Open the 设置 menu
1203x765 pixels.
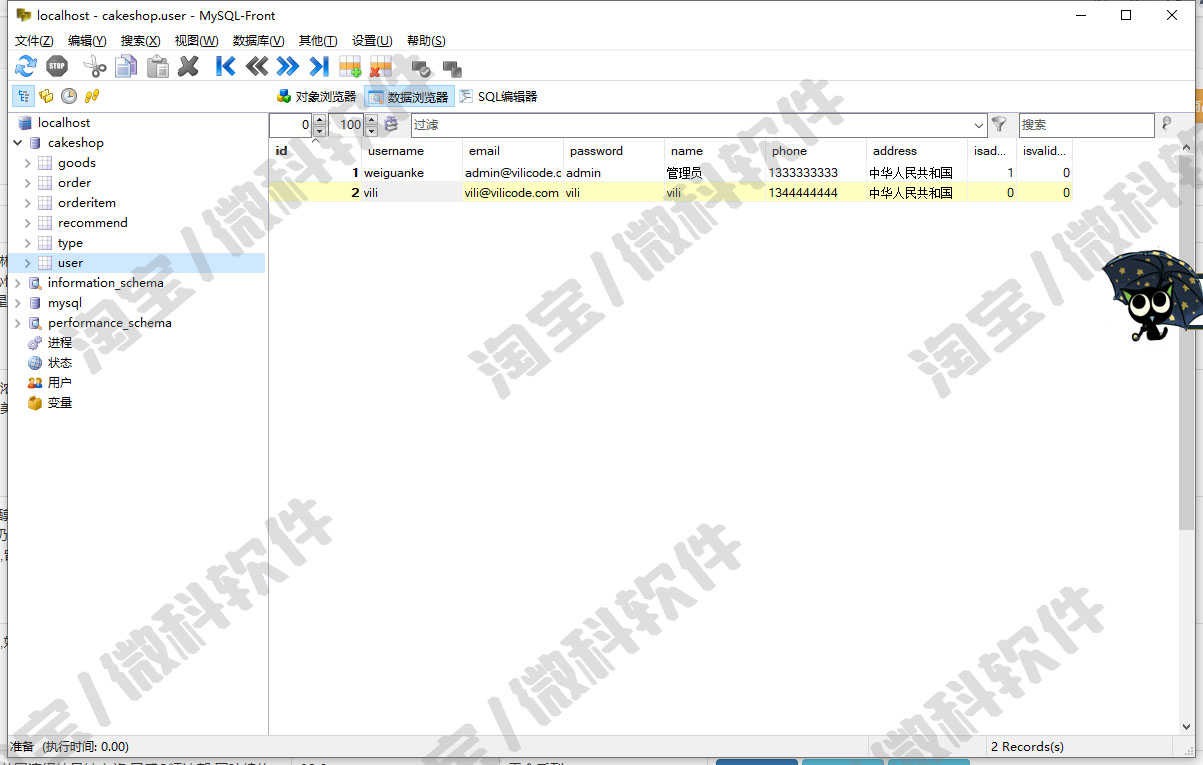372,41
